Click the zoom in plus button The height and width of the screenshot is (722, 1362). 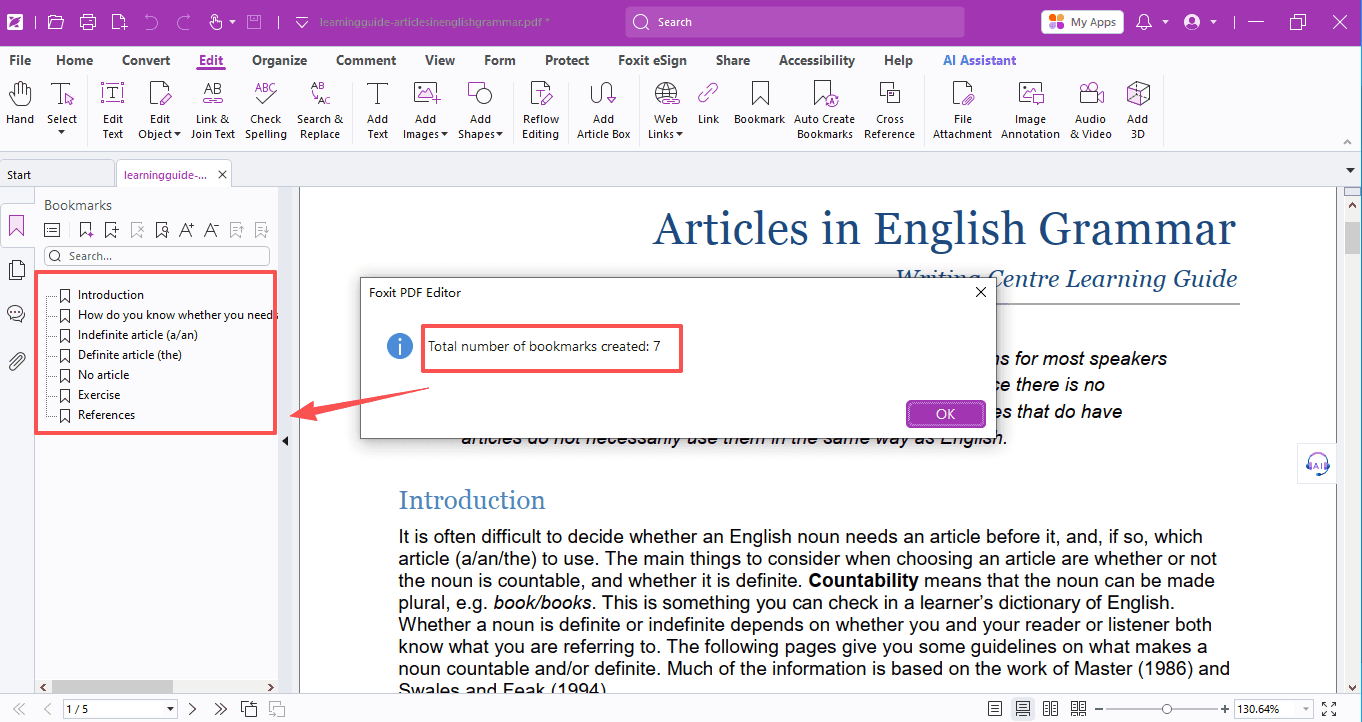[1225, 709]
